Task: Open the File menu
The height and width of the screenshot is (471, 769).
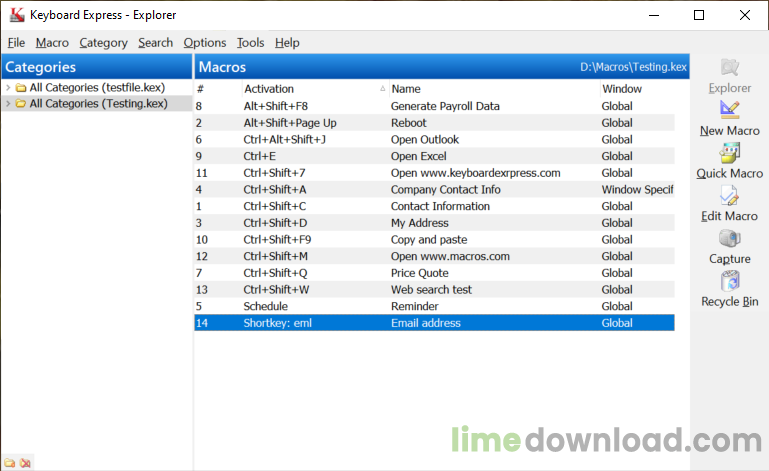Action: [16, 43]
